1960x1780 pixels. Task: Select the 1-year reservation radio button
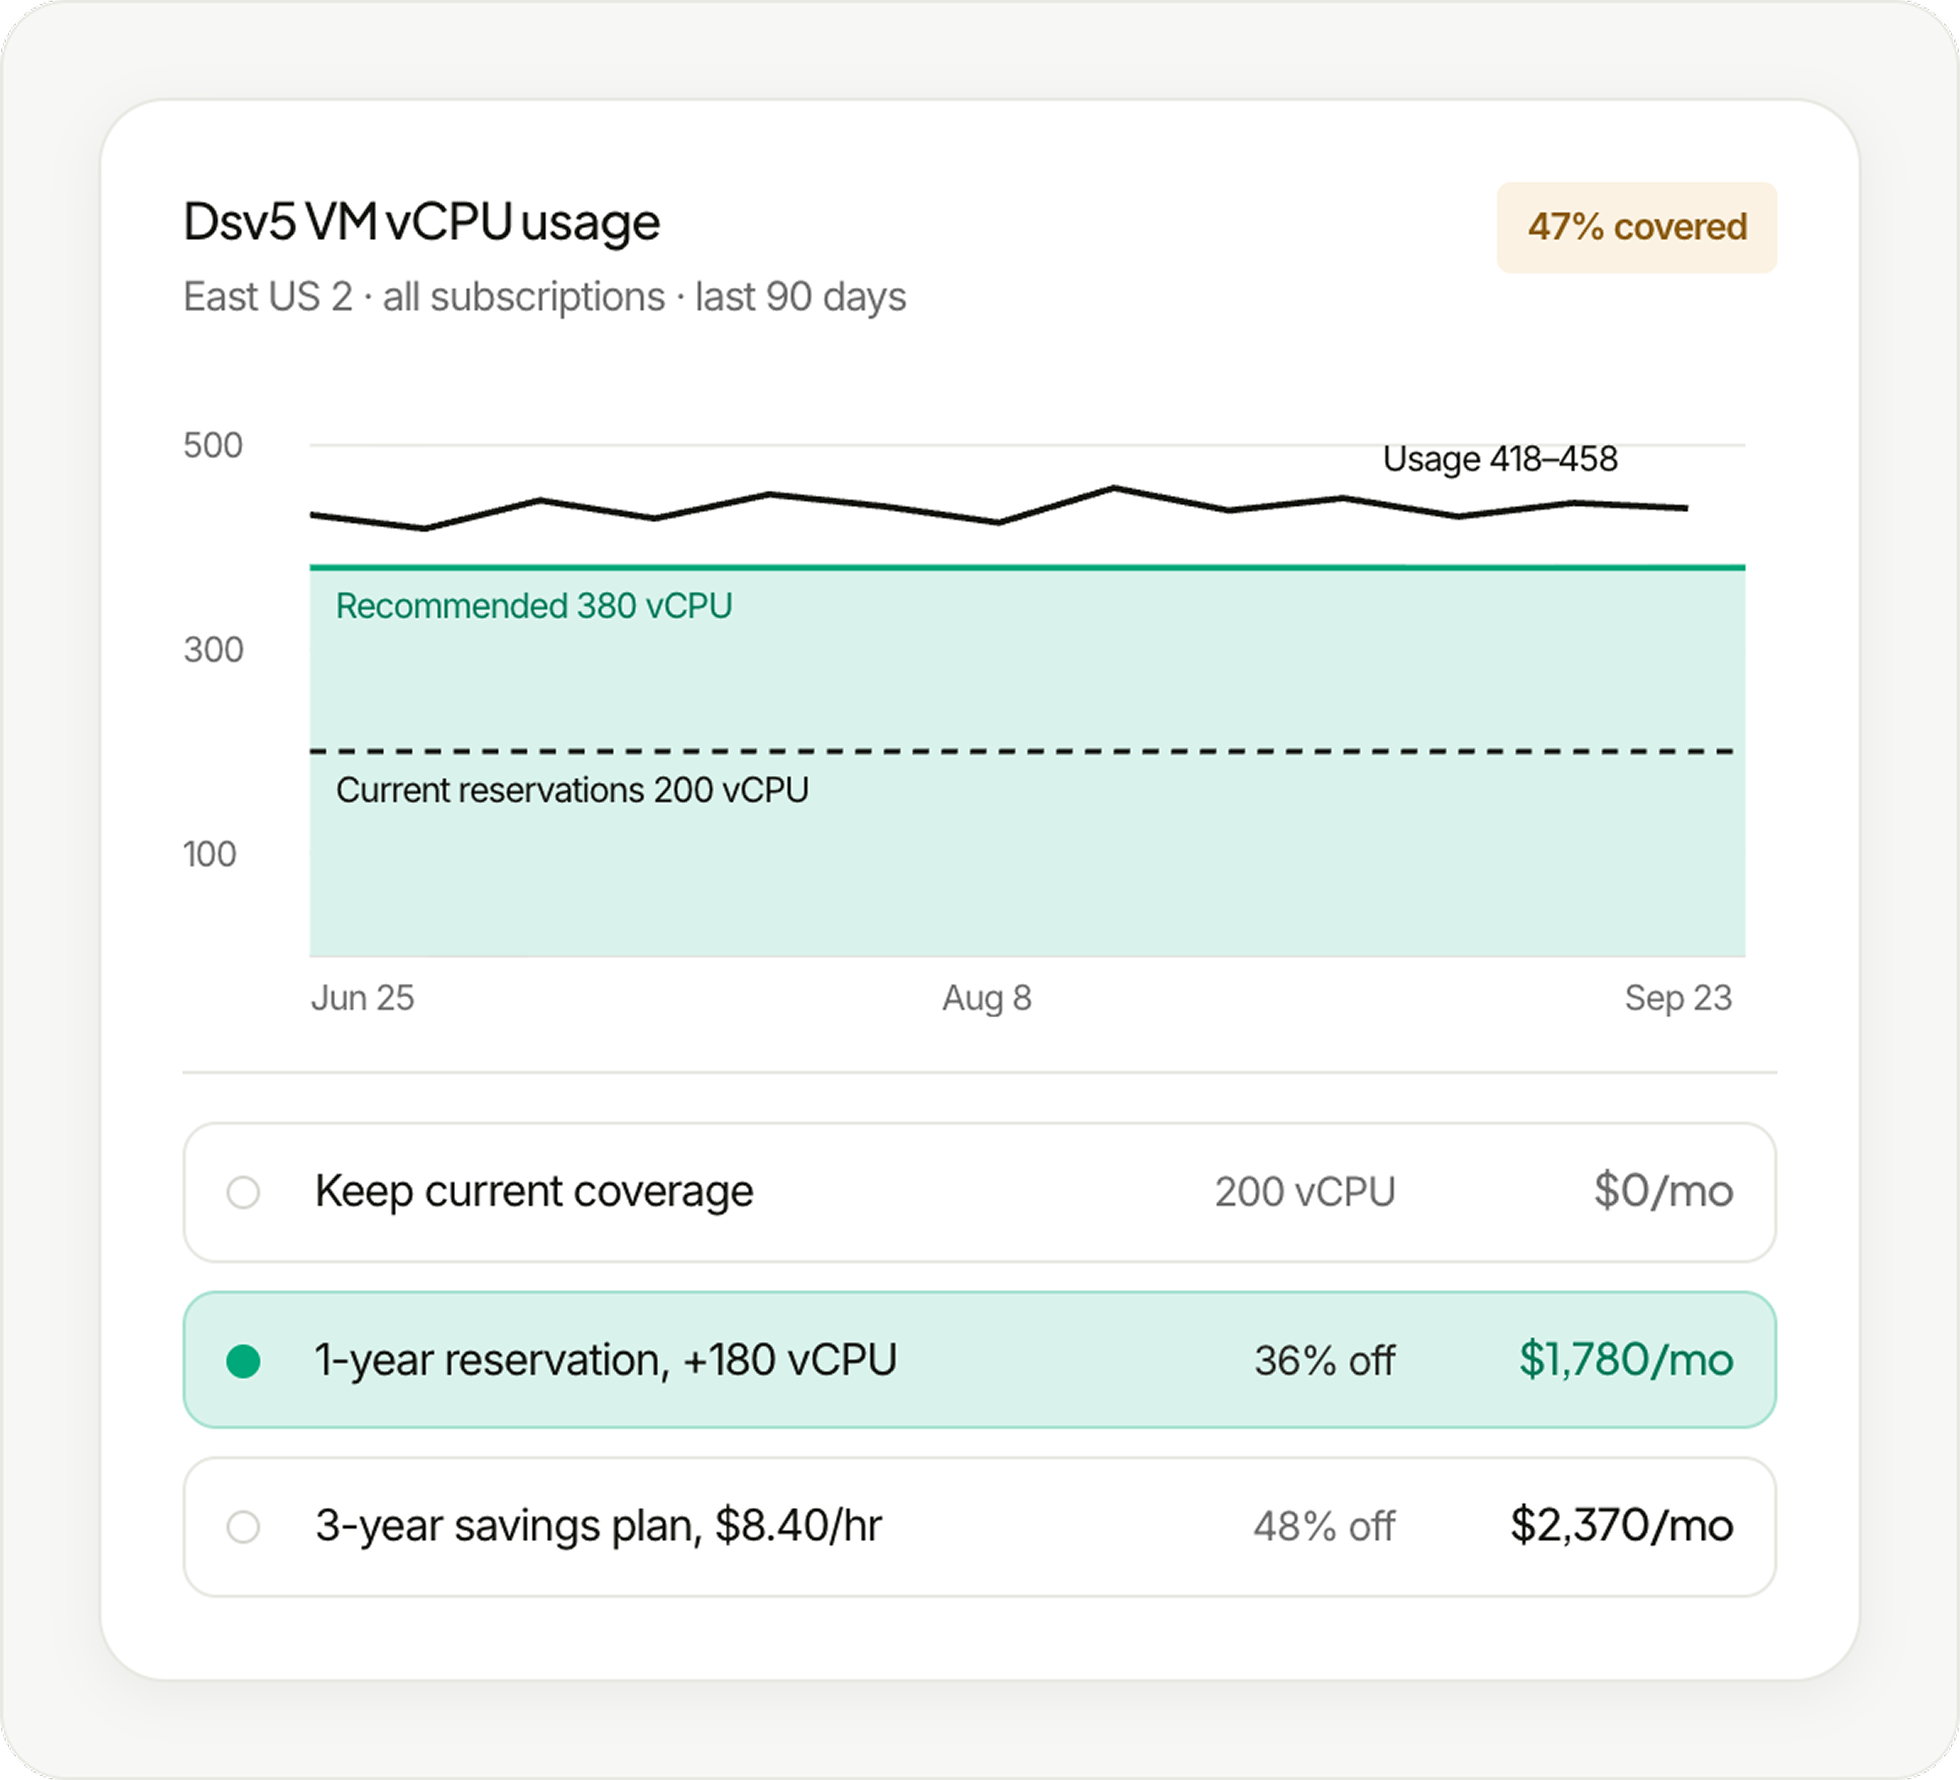[243, 1361]
